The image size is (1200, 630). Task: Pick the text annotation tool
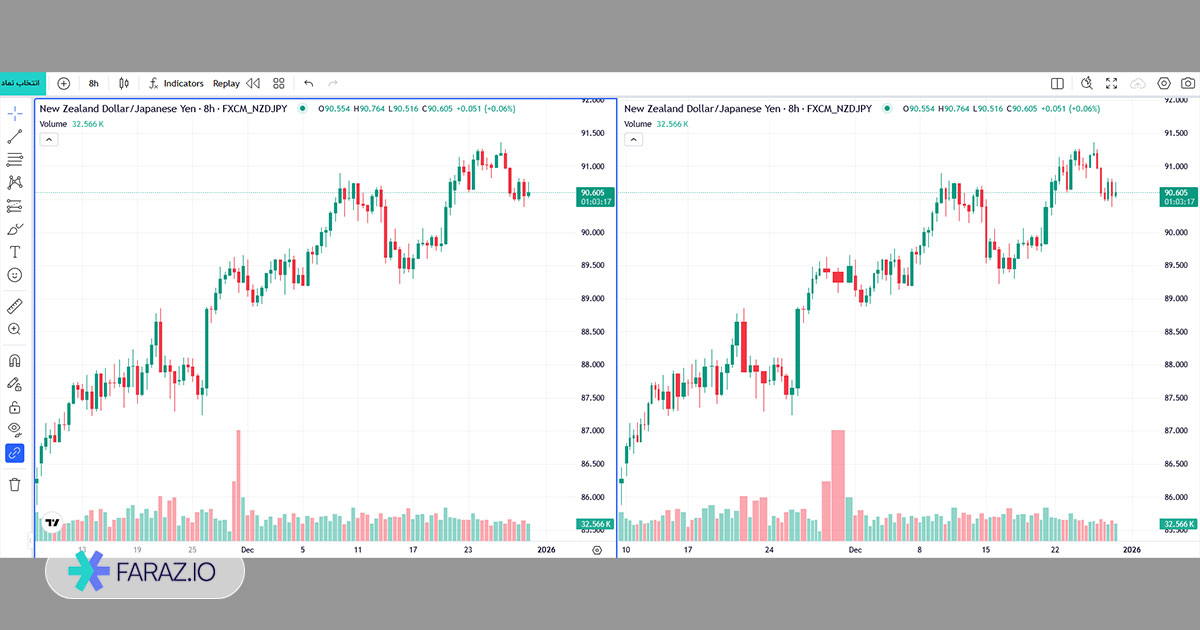tap(15, 252)
